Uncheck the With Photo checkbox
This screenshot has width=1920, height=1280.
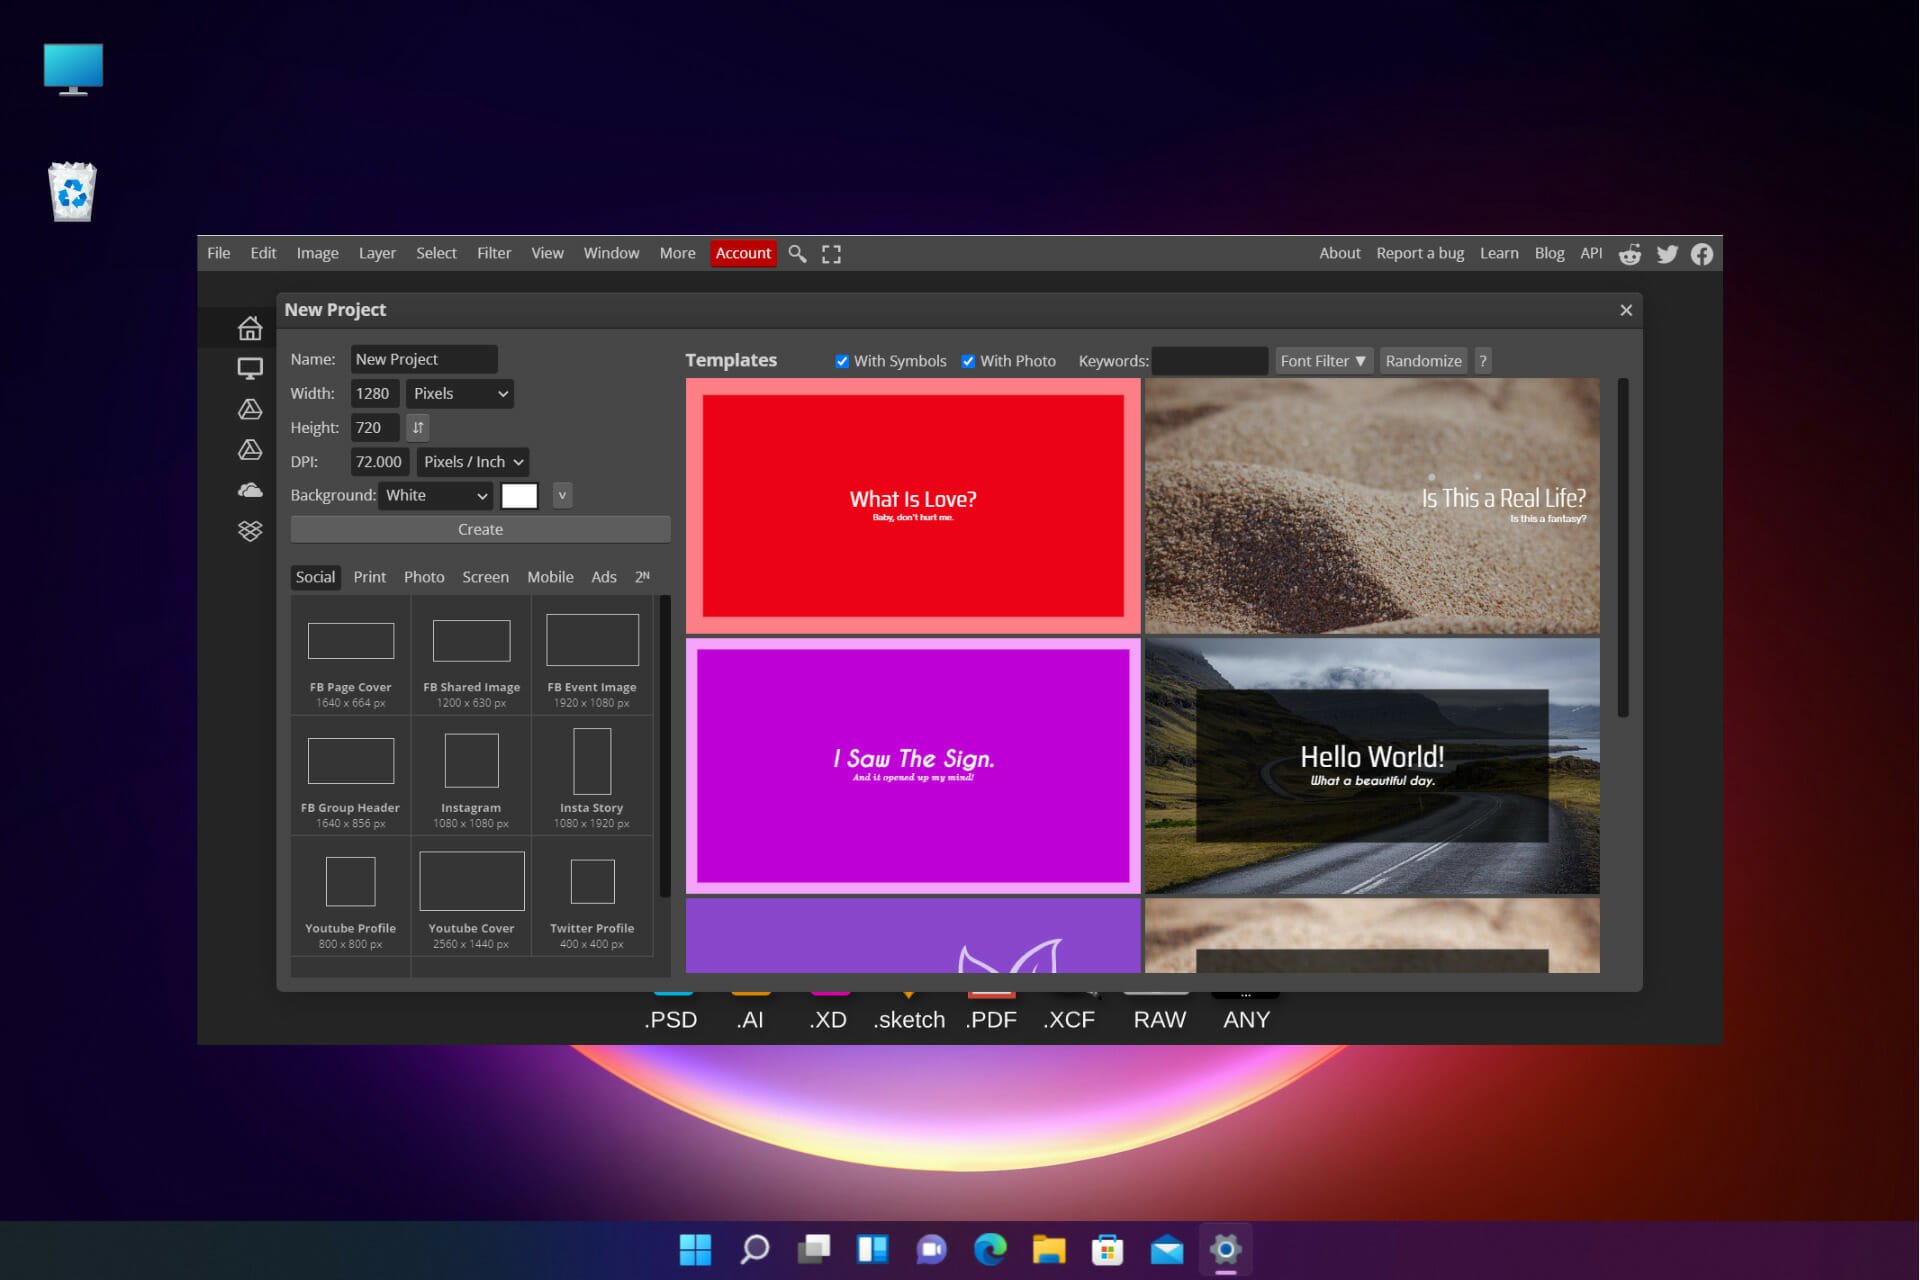pyautogui.click(x=968, y=362)
